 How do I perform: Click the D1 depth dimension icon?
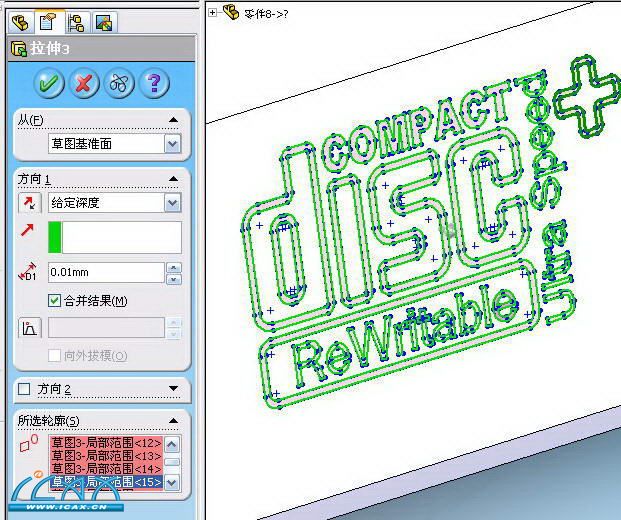tap(27, 272)
